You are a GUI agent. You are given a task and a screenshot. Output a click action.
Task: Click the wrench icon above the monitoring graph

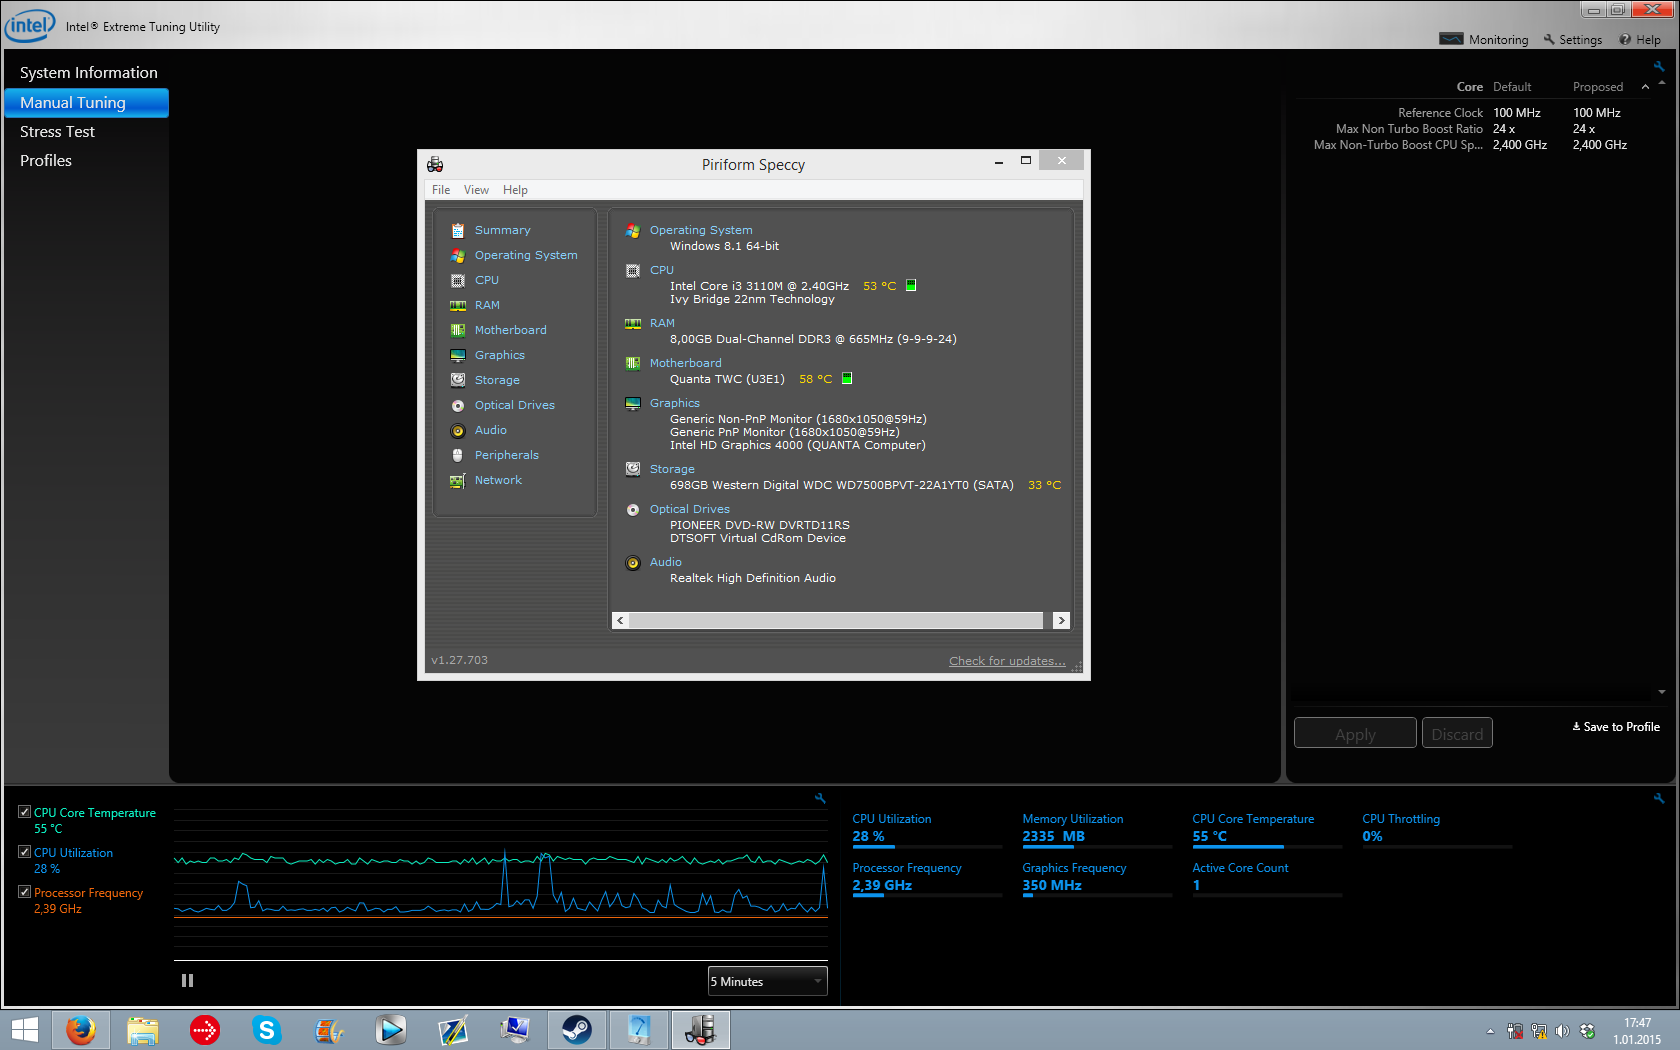tap(820, 798)
